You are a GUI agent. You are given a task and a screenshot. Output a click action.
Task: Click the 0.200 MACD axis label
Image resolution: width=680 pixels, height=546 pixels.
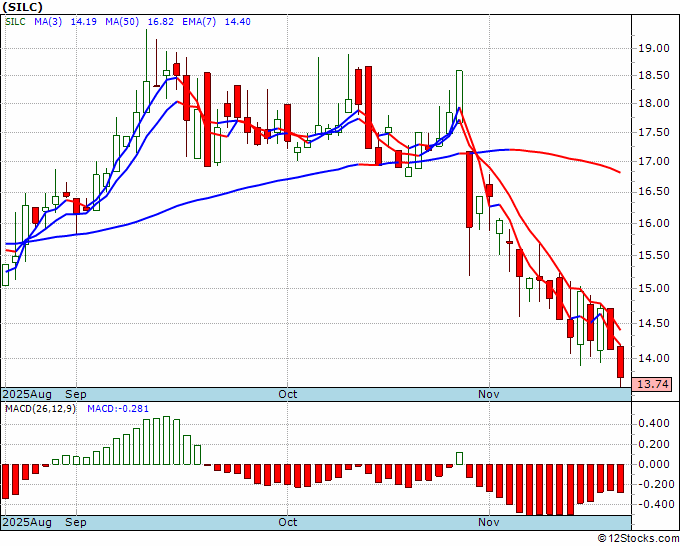(x=654, y=445)
